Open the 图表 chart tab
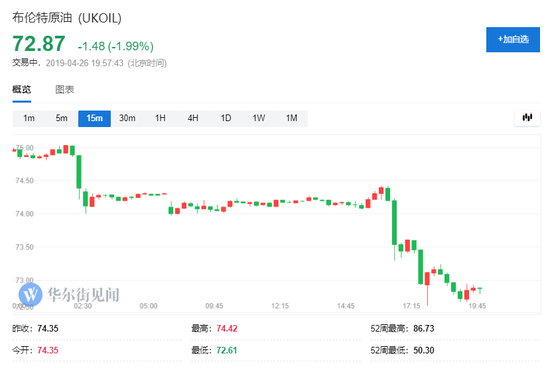The width and height of the screenshot is (550, 368). 65,89
